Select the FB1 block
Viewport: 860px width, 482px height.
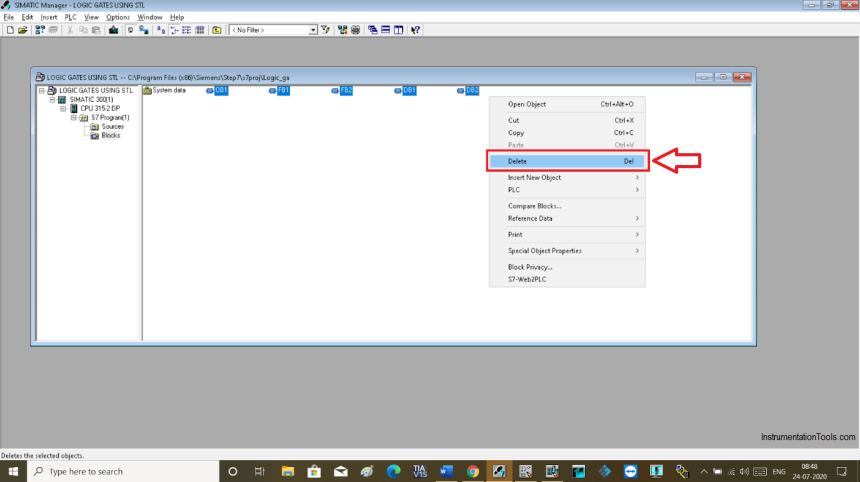[x=280, y=90]
